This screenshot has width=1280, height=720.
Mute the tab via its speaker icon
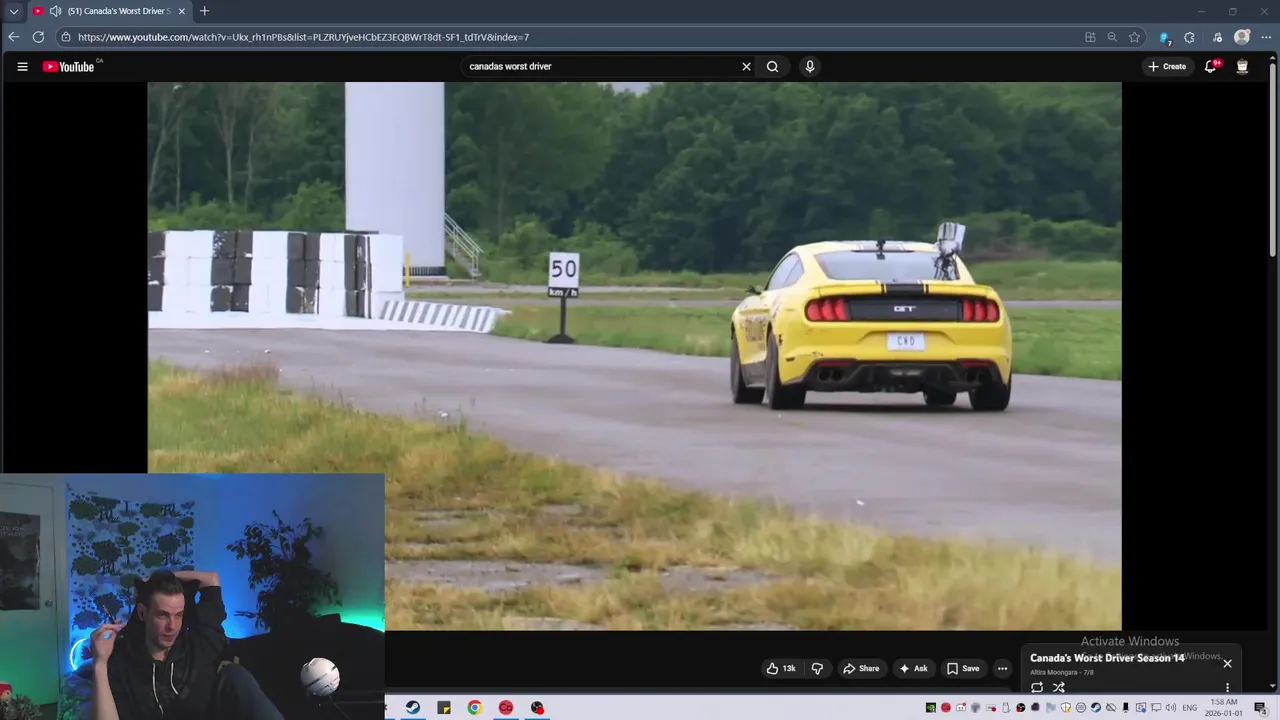click(x=55, y=11)
